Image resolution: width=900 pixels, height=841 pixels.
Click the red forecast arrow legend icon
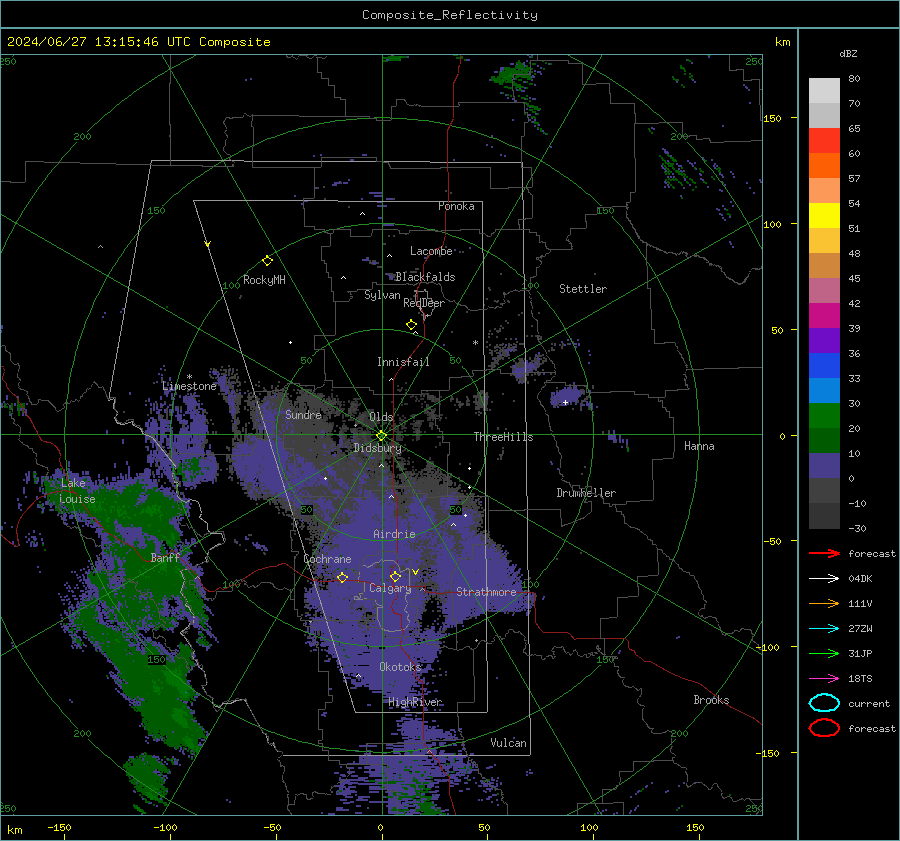(x=824, y=553)
